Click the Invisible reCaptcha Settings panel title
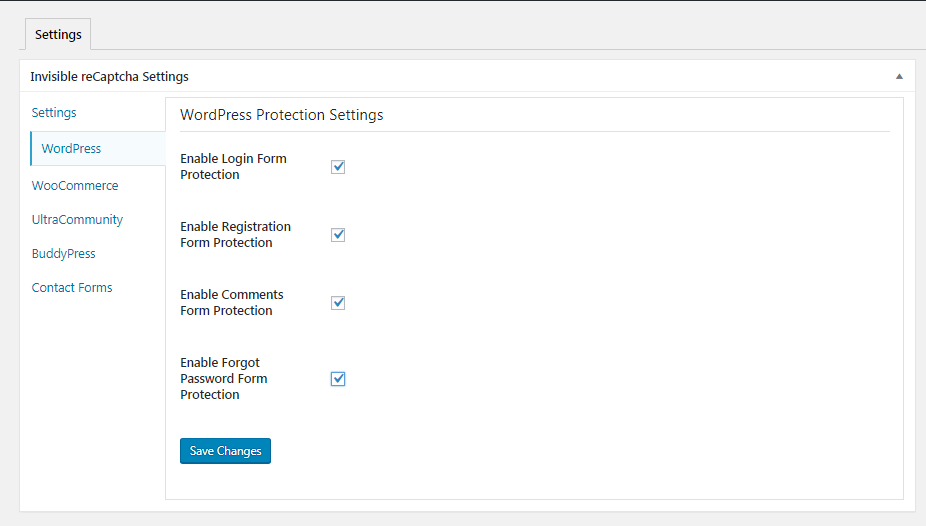The image size is (926, 526). pos(109,76)
